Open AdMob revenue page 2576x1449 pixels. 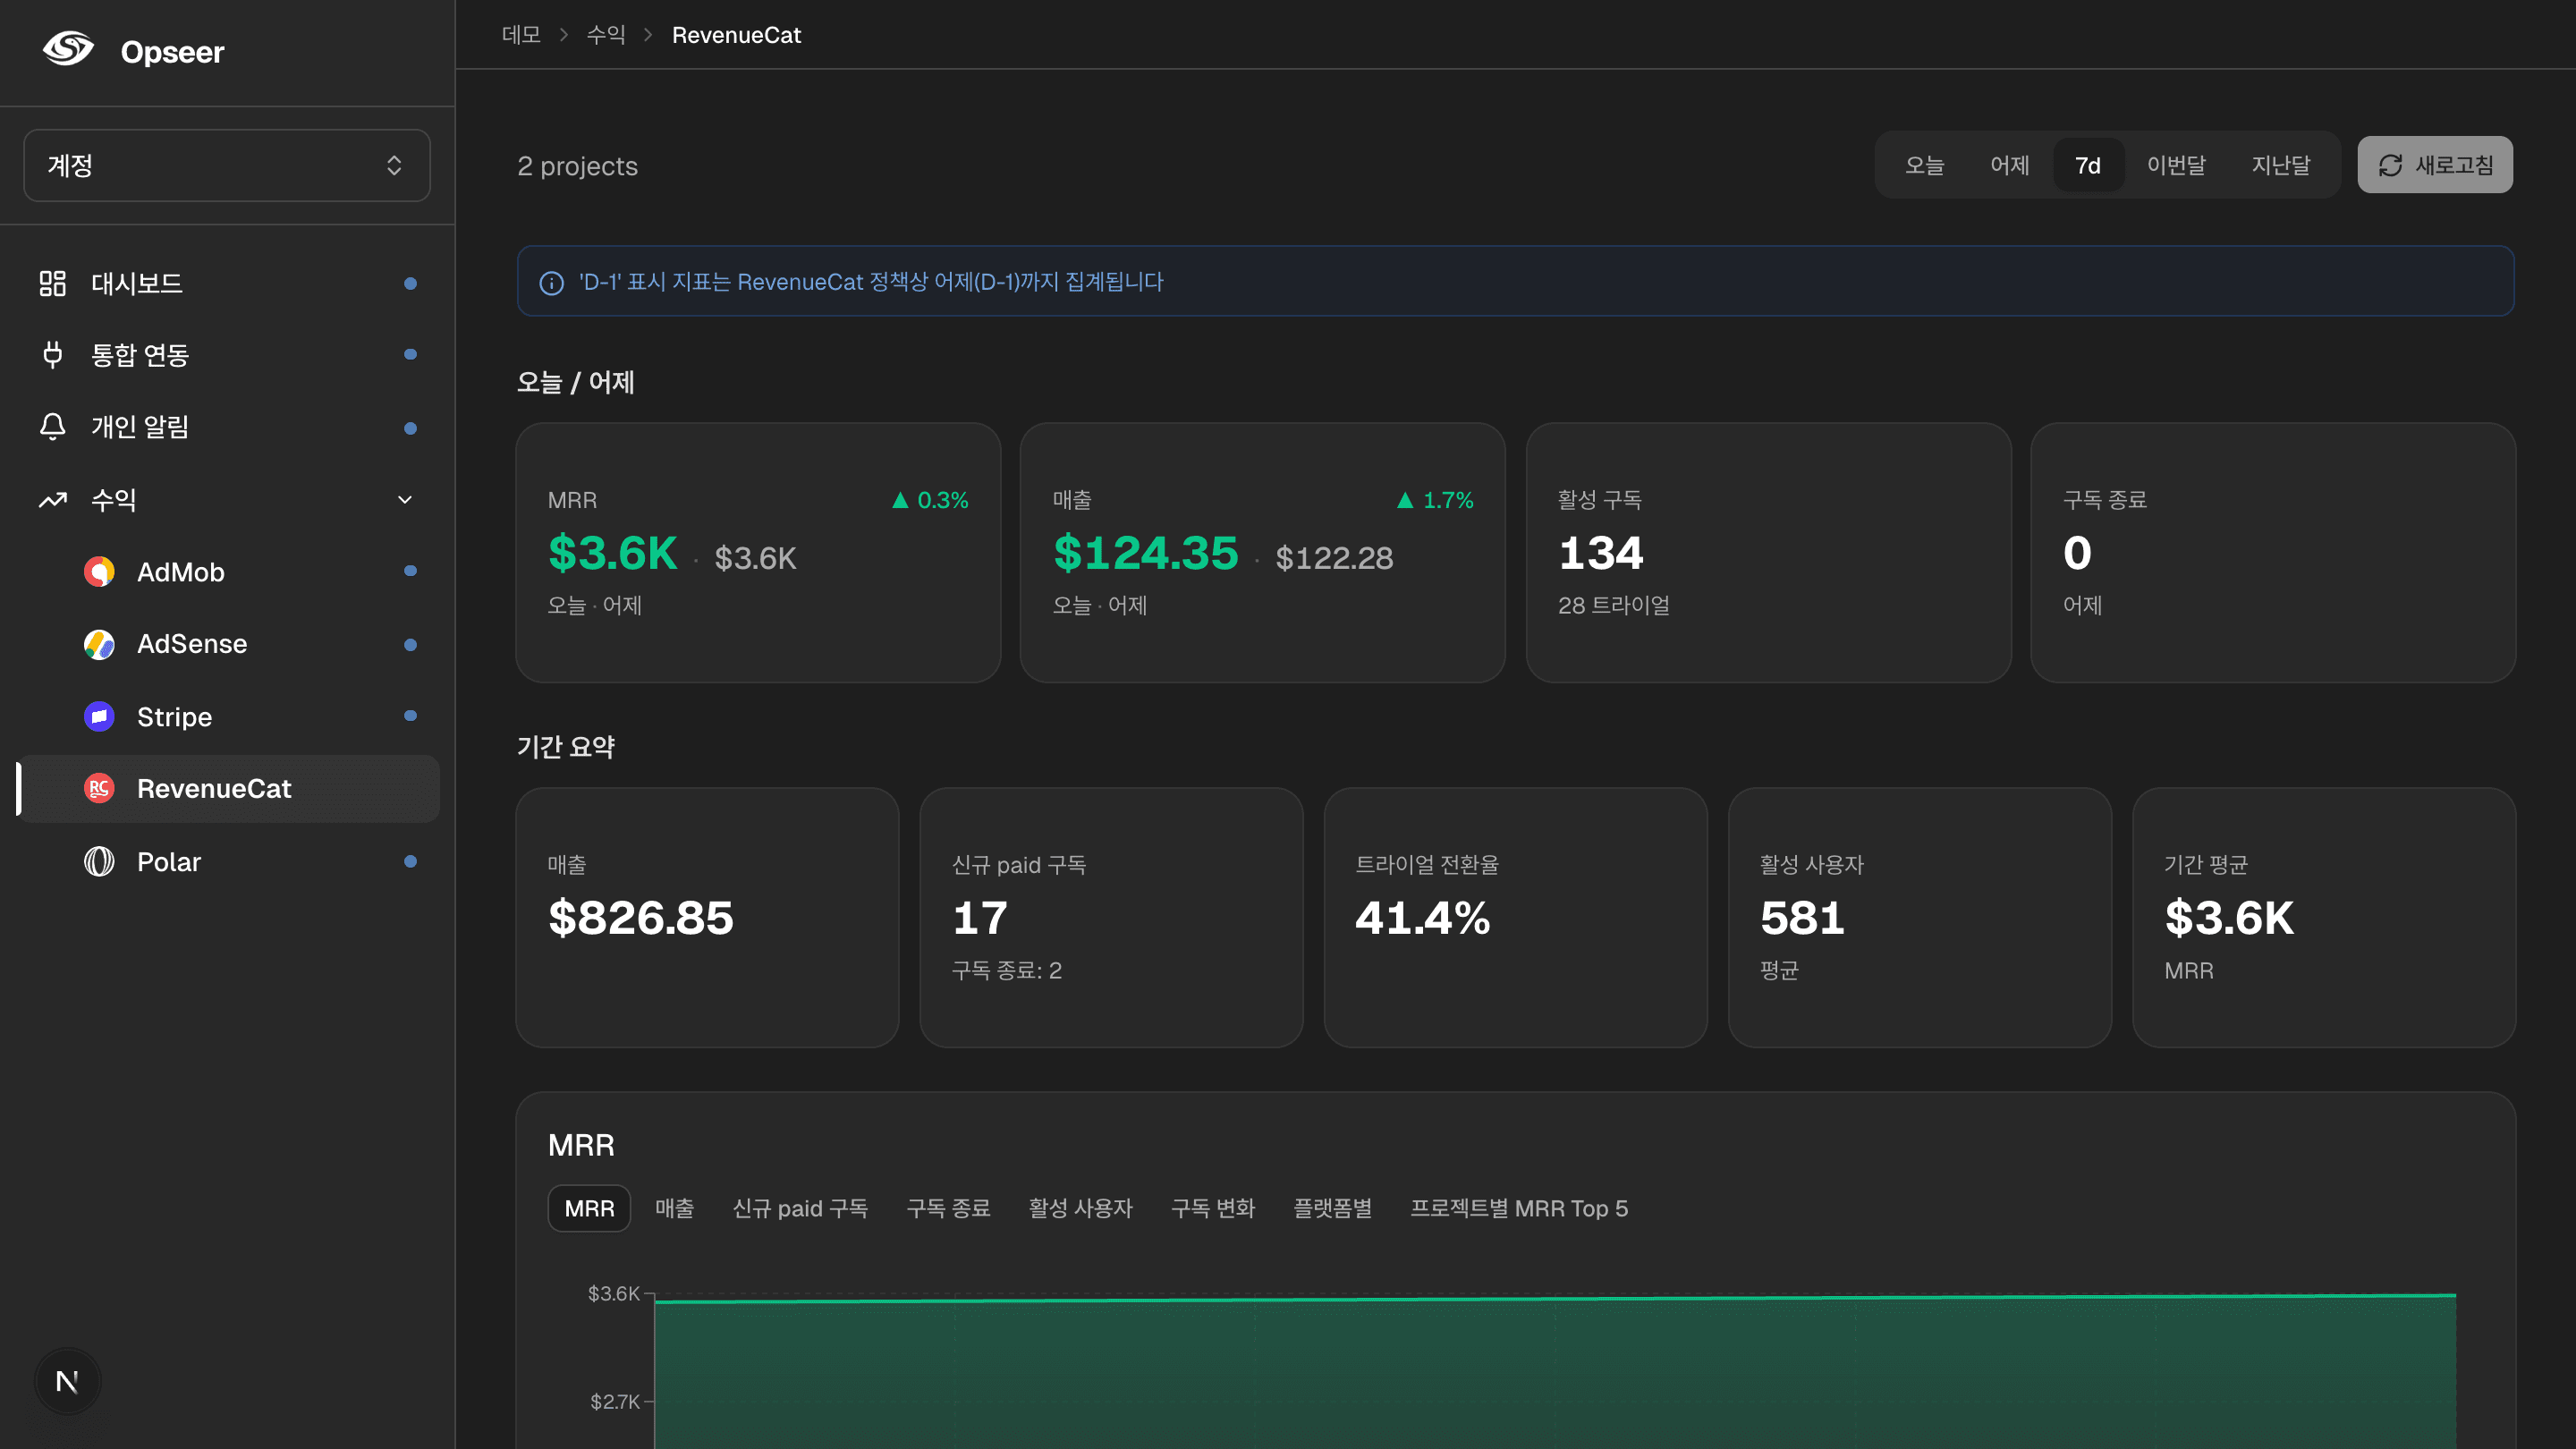pyautogui.click(x=228, y=571)
